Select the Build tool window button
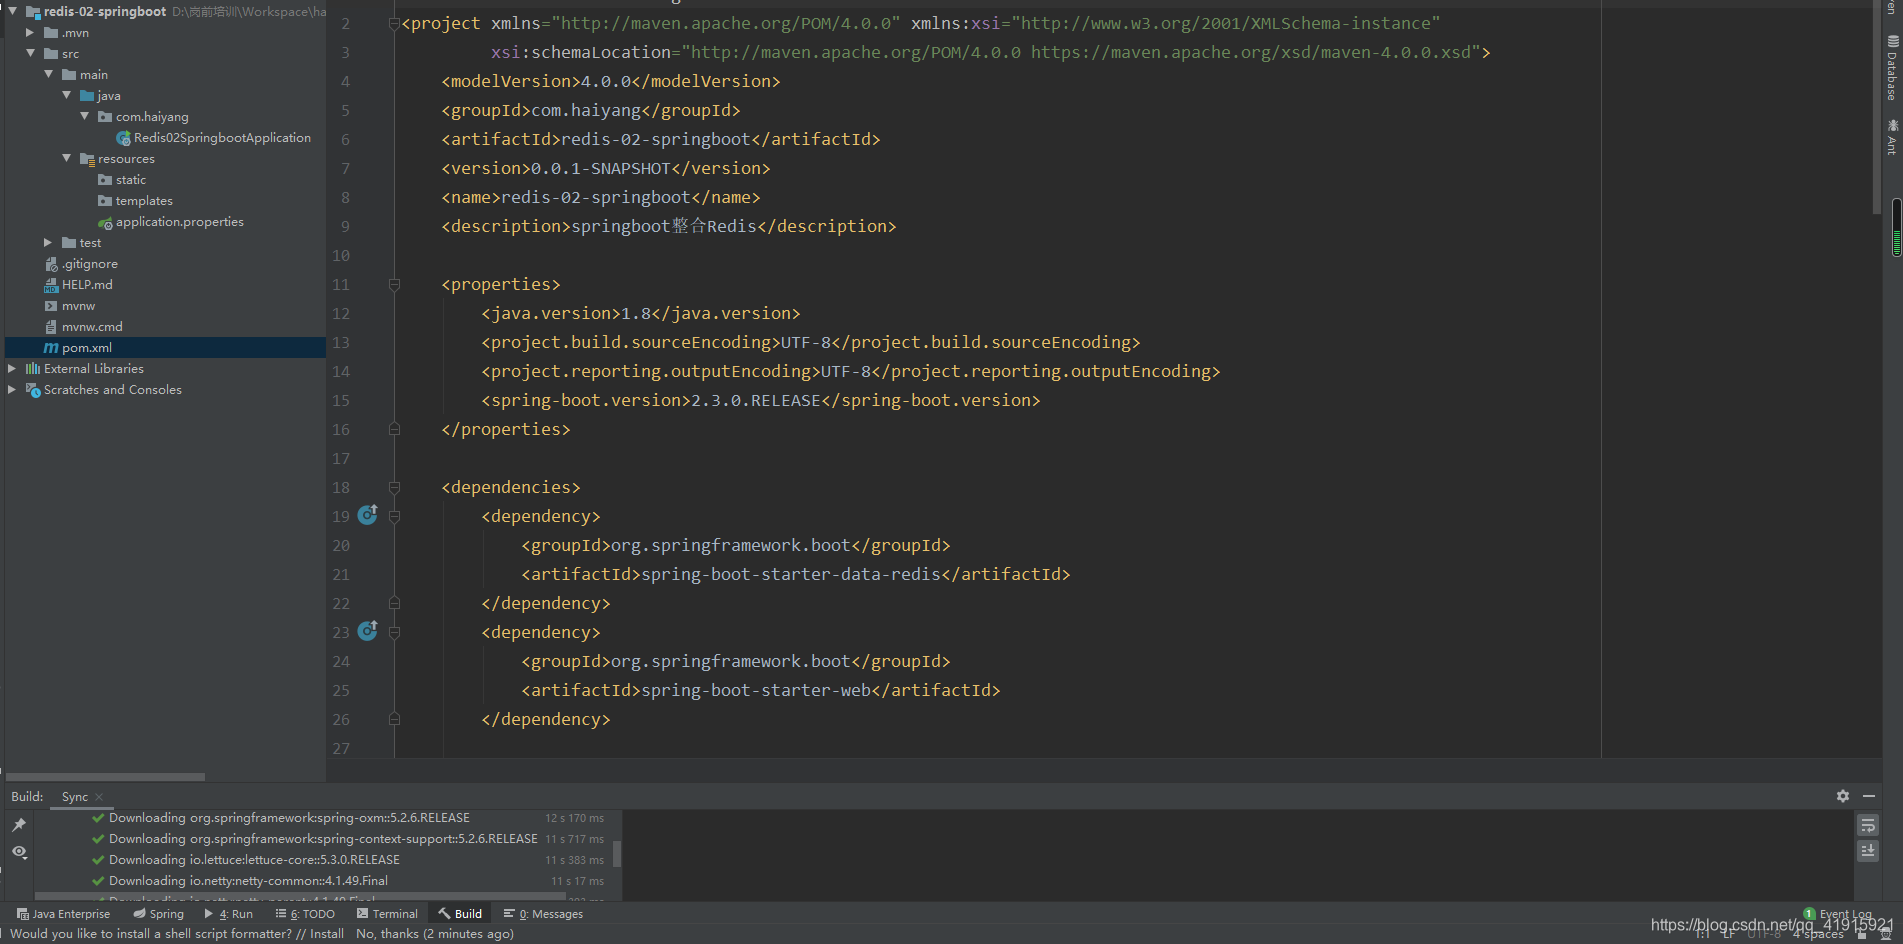This screenshot has width=1903, height=944. [460, 914]
